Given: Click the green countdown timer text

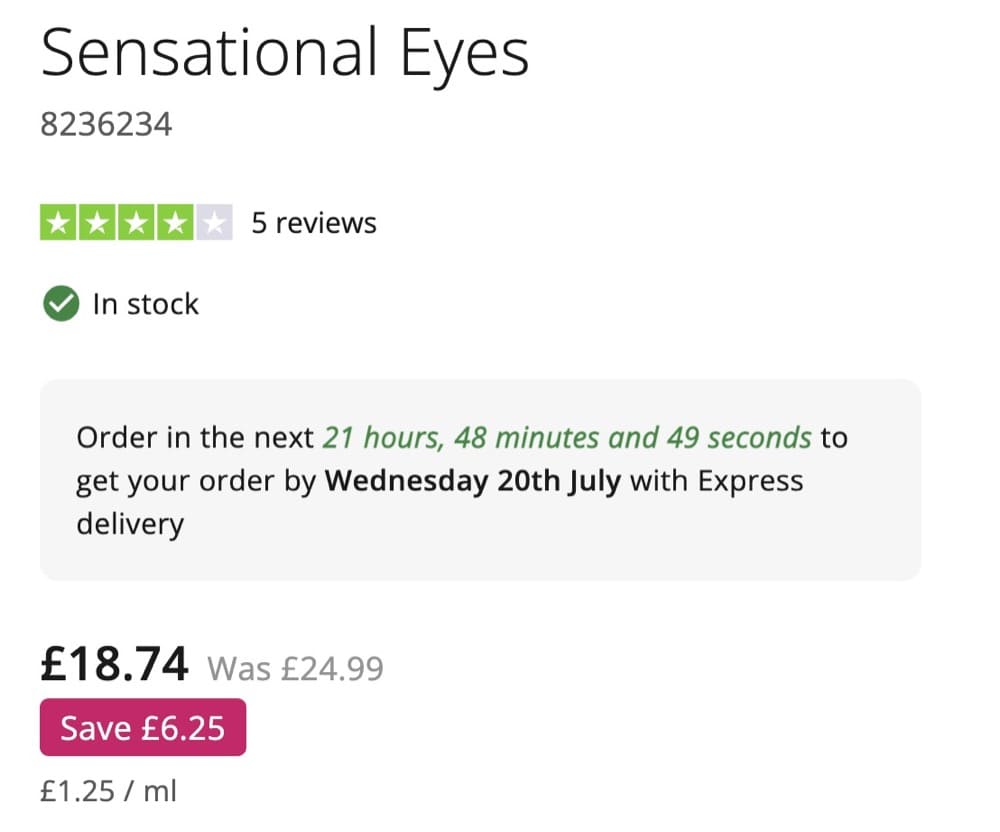Looking at the screenshot, I should click(x=567, y=438).
